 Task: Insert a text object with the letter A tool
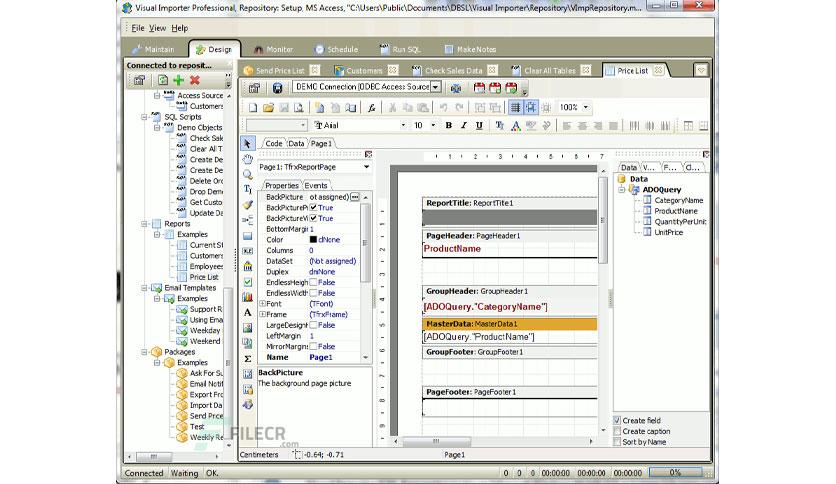[x=247, y=312]
